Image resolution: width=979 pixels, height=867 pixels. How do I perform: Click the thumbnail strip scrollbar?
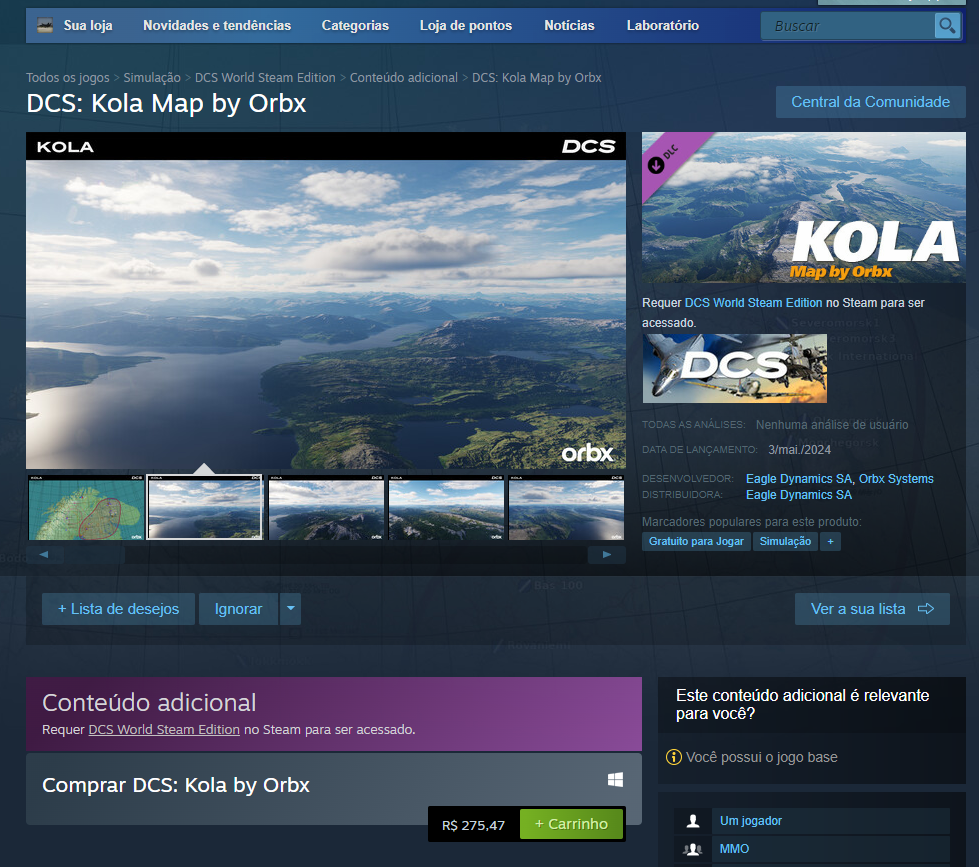(325, 555)
